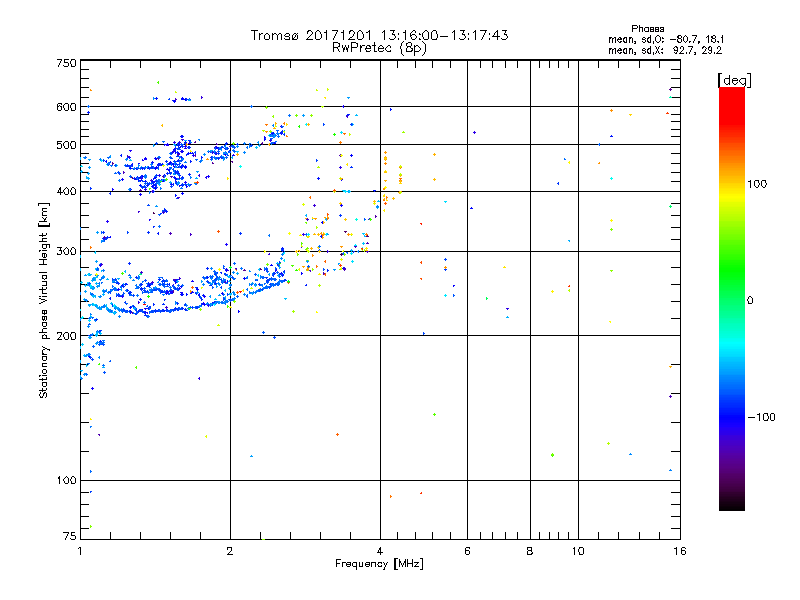Viewport: 800px width, 600px height.
Task: Click the x-axis tick label "16"
Action: pyautogui.click(x=680, y=551)
